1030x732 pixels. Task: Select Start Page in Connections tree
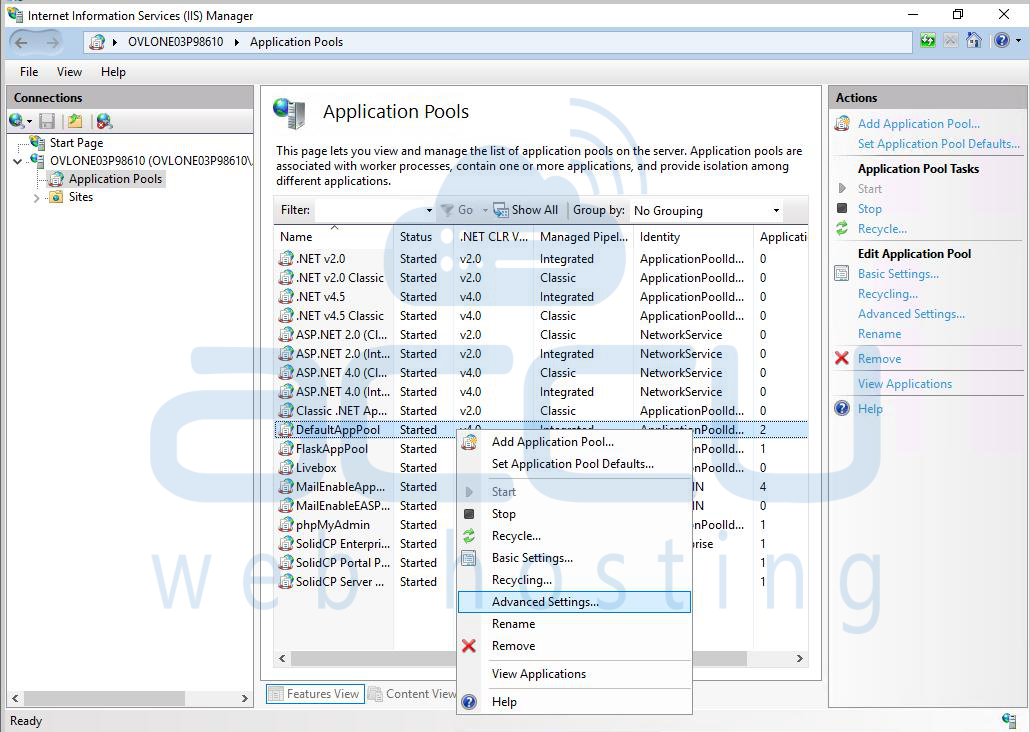coord(76,143)
